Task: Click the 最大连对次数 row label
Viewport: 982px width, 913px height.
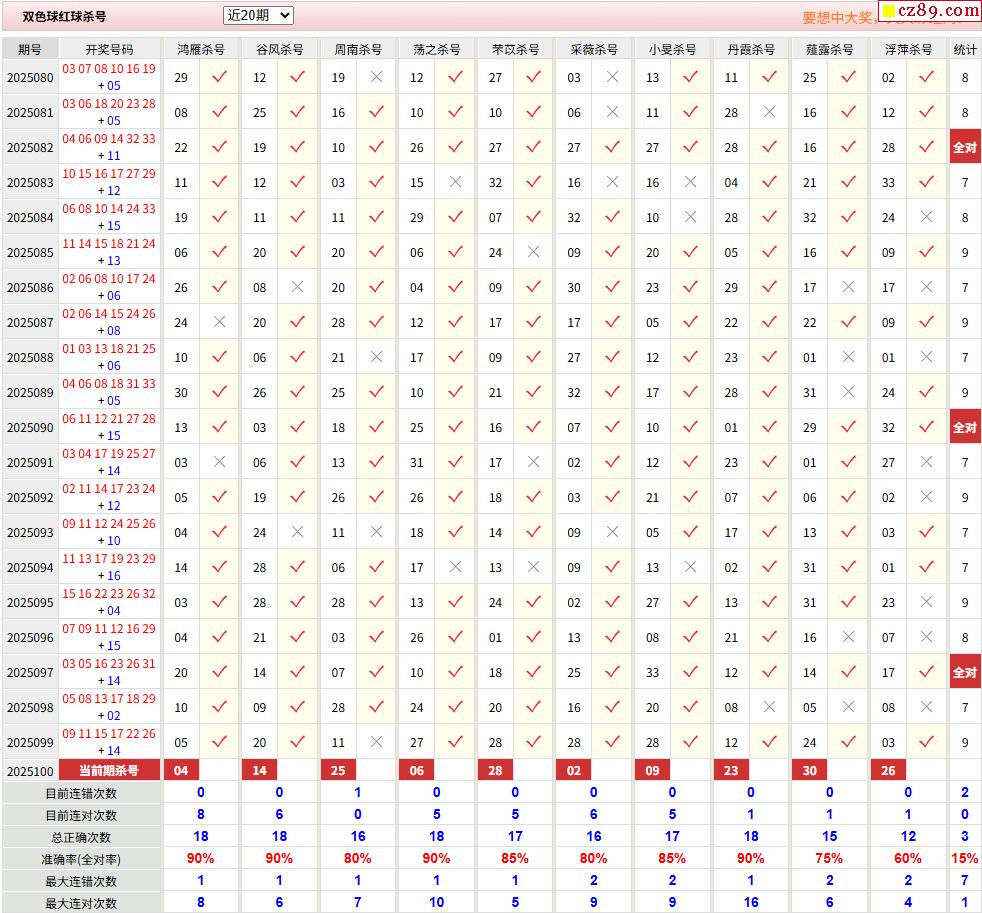Action: click(81, 903)
